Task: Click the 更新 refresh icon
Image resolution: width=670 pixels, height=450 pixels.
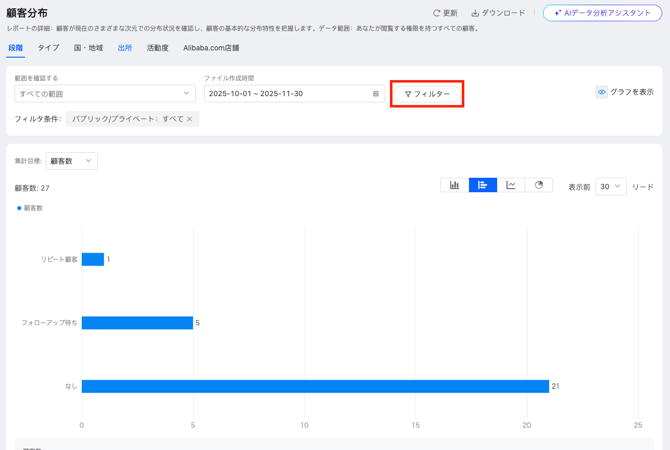Action: (436, 13)
